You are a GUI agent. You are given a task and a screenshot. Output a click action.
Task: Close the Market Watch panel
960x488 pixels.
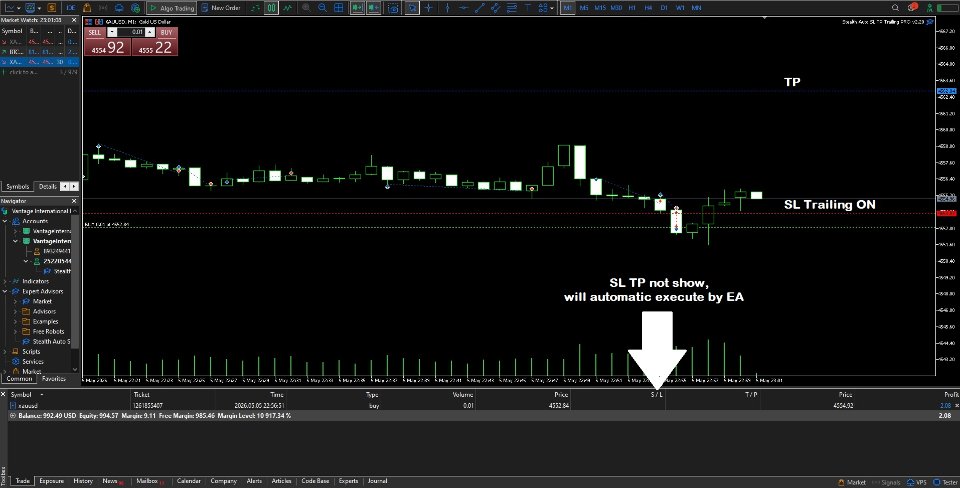[75, 21]
